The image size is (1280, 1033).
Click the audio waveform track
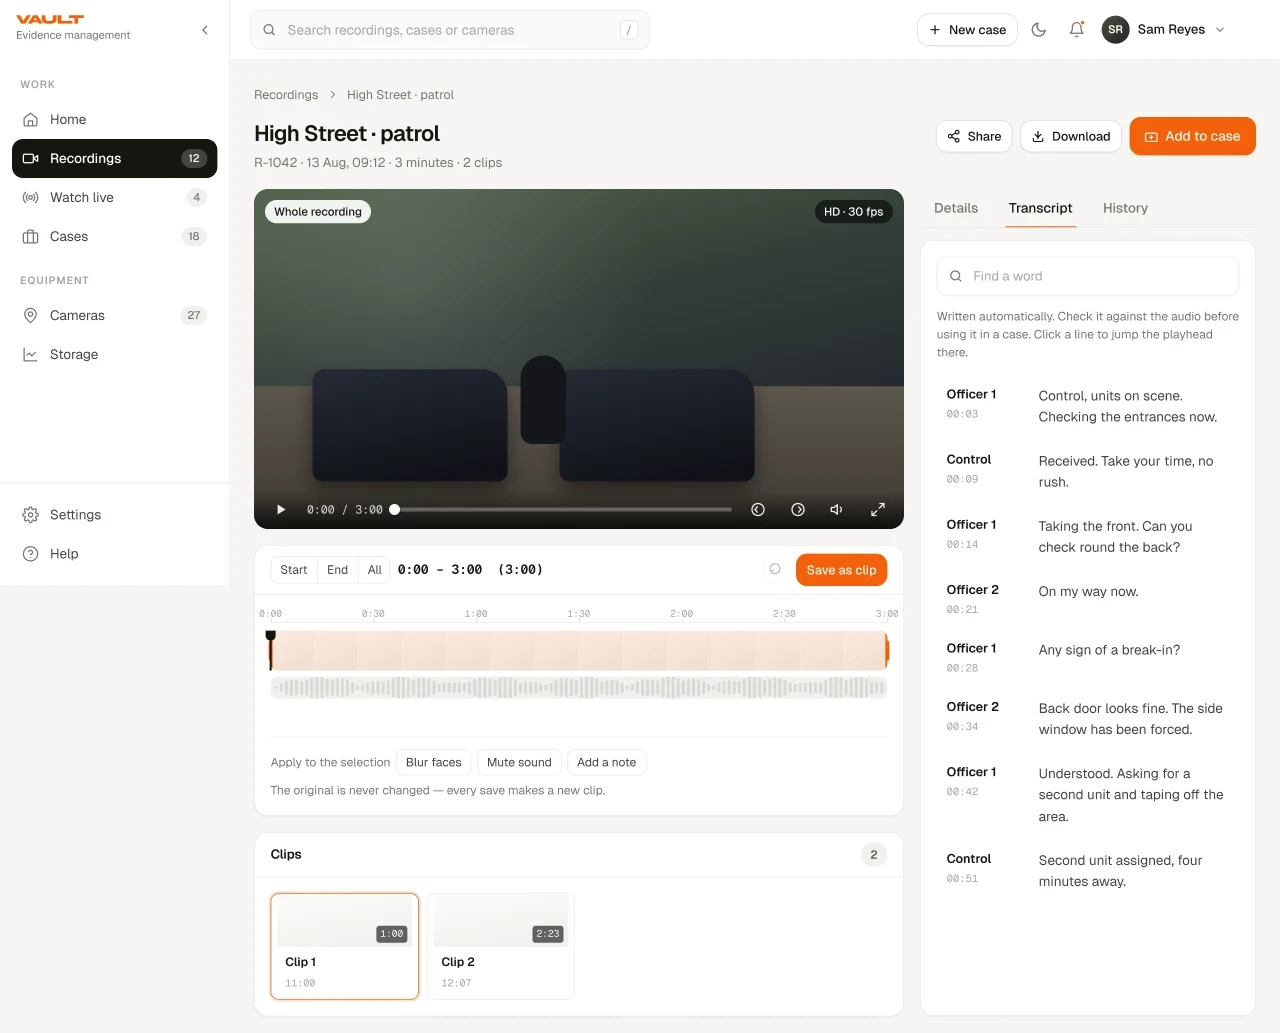(579, 687)
